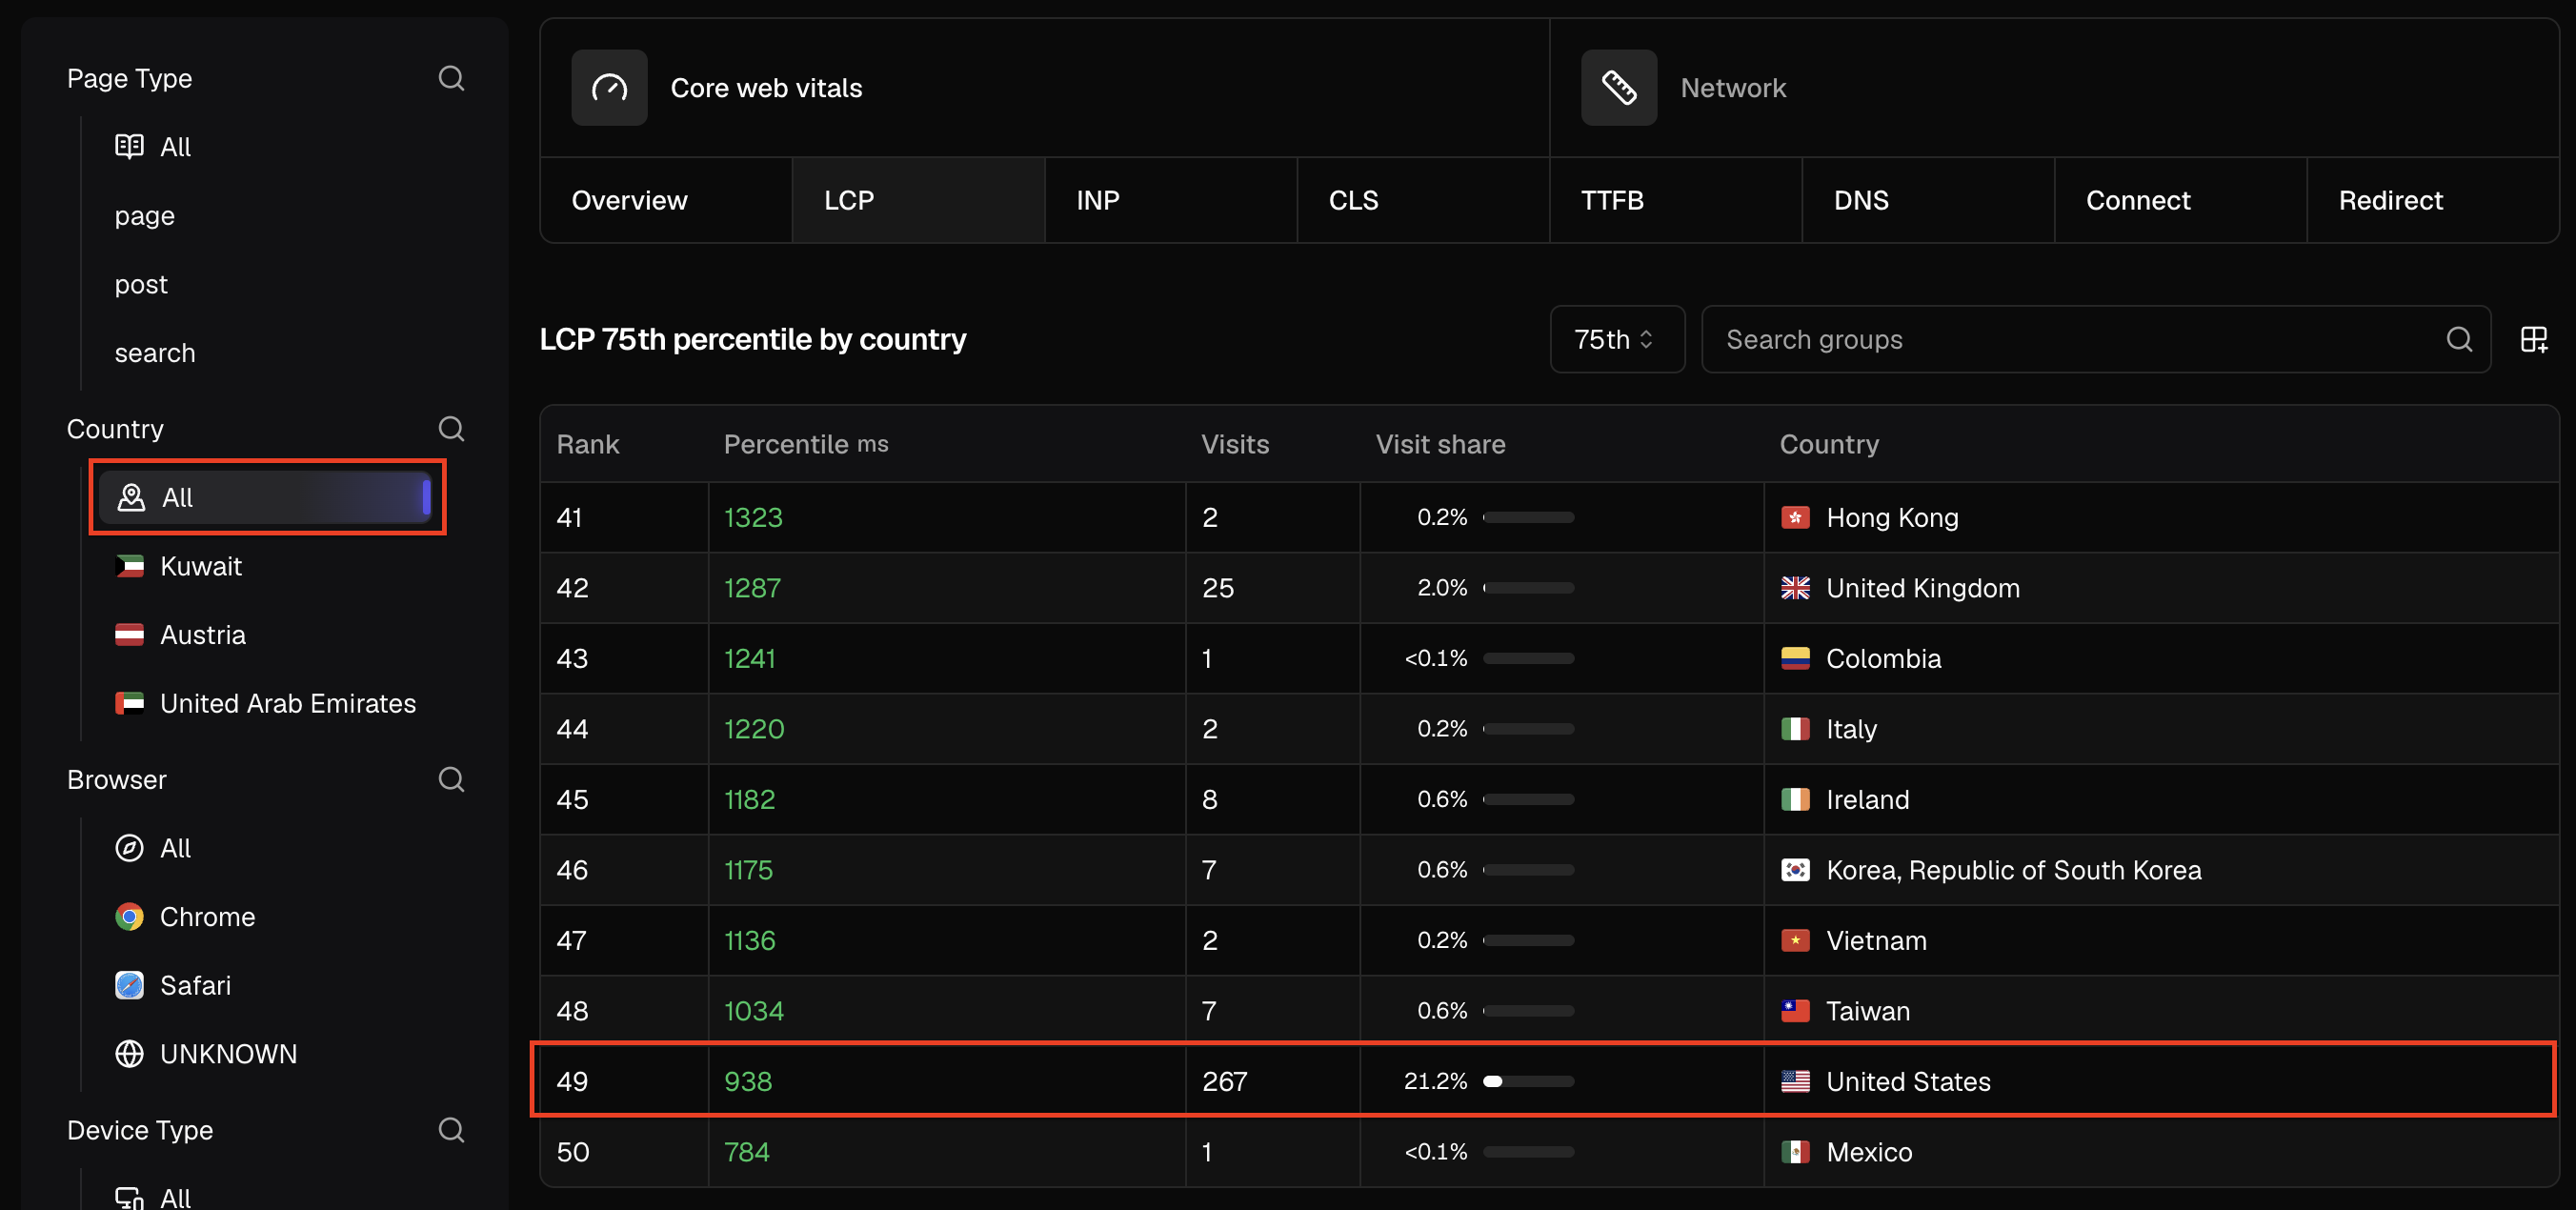Open the Redirect tab
The height and width of the screenshot is (1210, 2576).
(x=2432, y=201)
